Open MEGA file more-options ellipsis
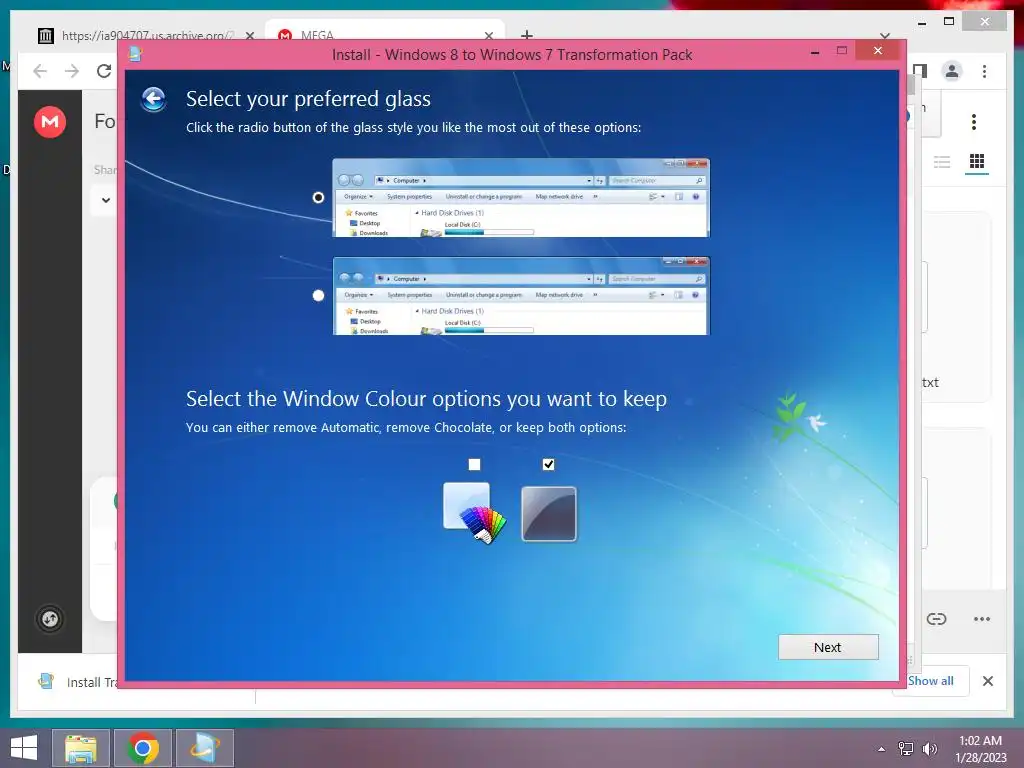The height and width of the screenshot is (768, 1024). (982, 618)
